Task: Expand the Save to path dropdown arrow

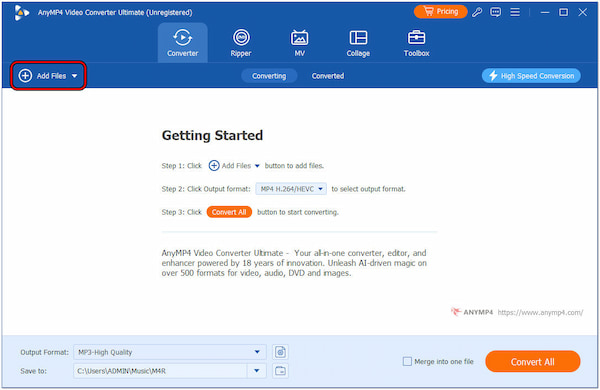Action: point(257,371)
